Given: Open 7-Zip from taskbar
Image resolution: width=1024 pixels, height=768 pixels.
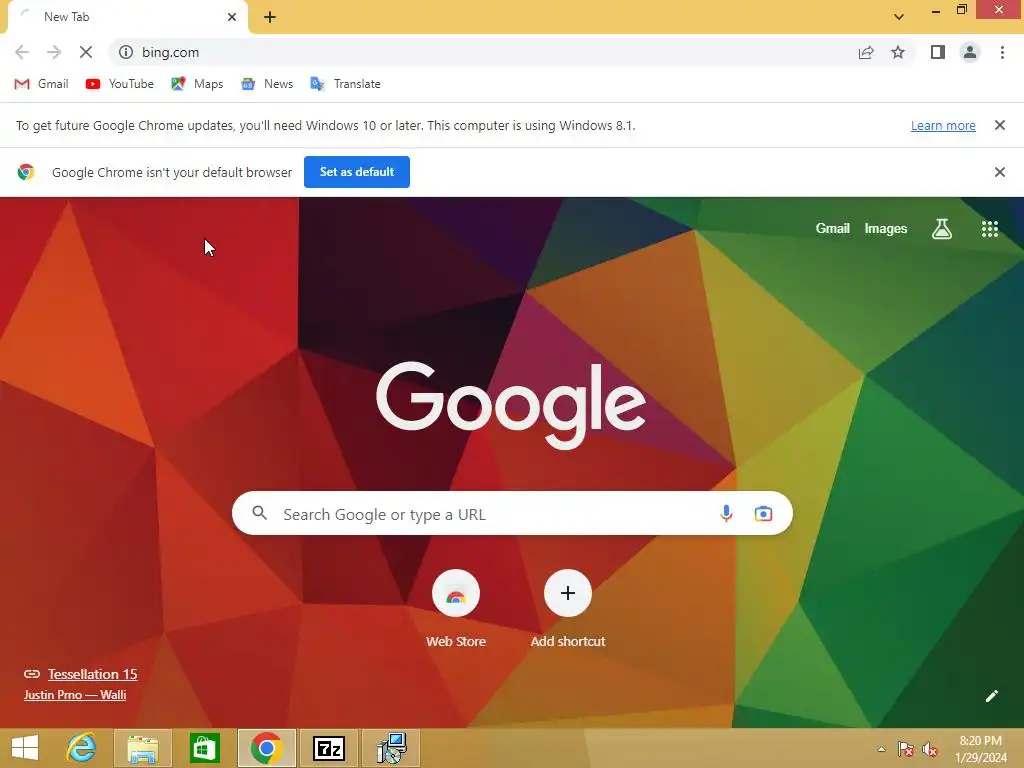Looking at the screenshot, I should 328,748.
